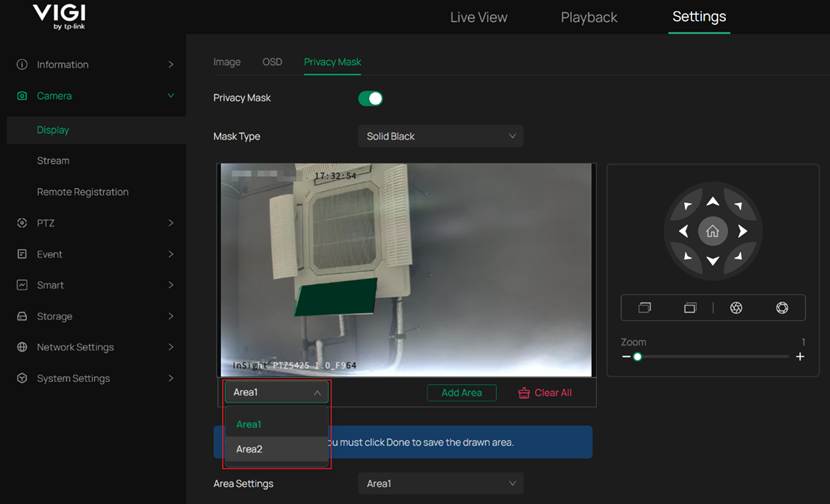830x504 pixels.
Task: Click the first focus rectangle icon
Action: [645, 308]
